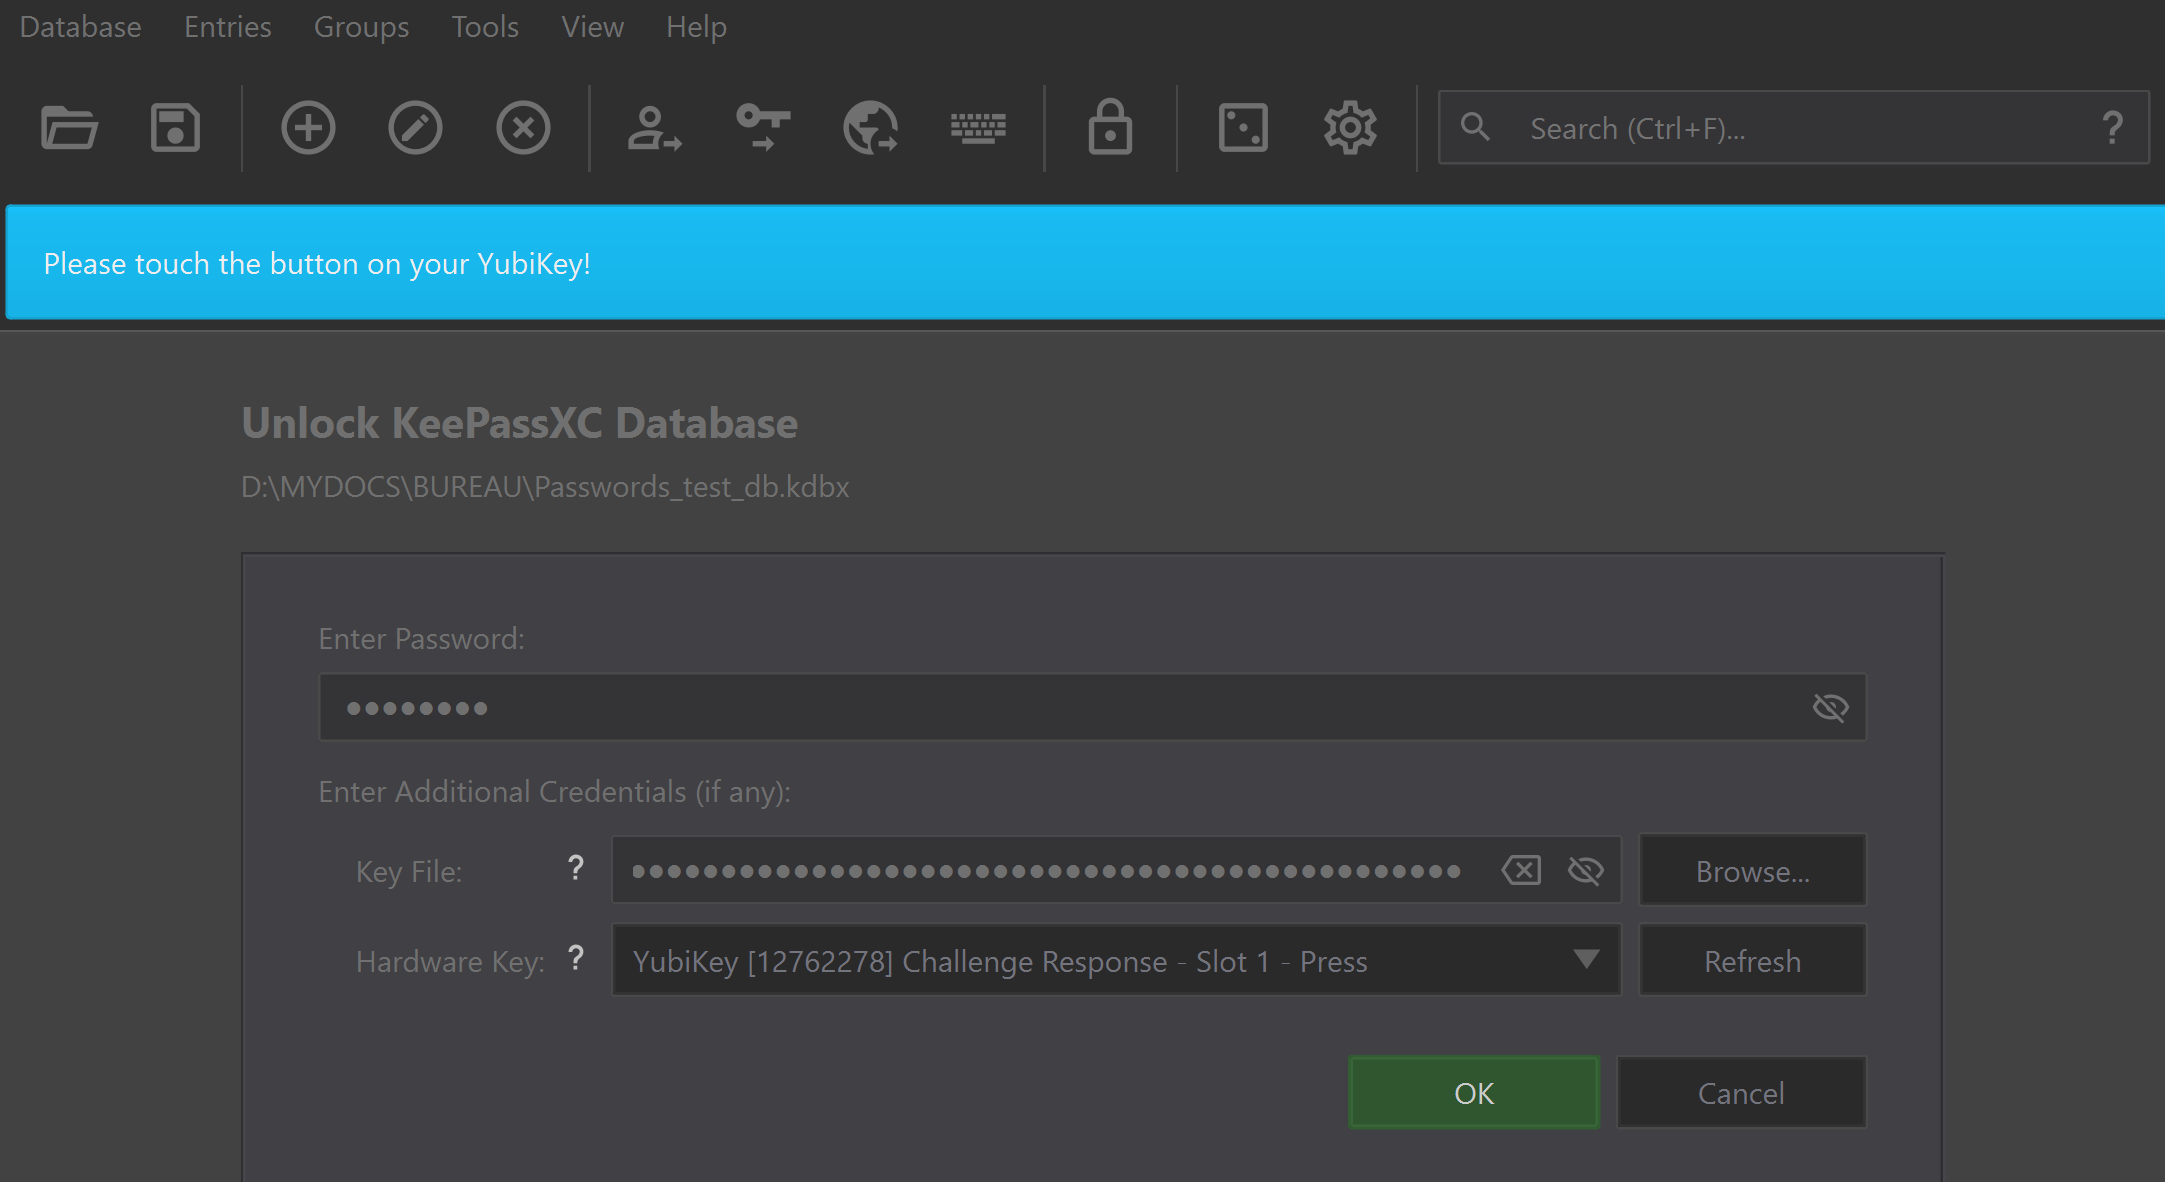Open the password generator dice icon
The width and height of the screenshot is (2165, 1182).
[x=1243, y=128]
